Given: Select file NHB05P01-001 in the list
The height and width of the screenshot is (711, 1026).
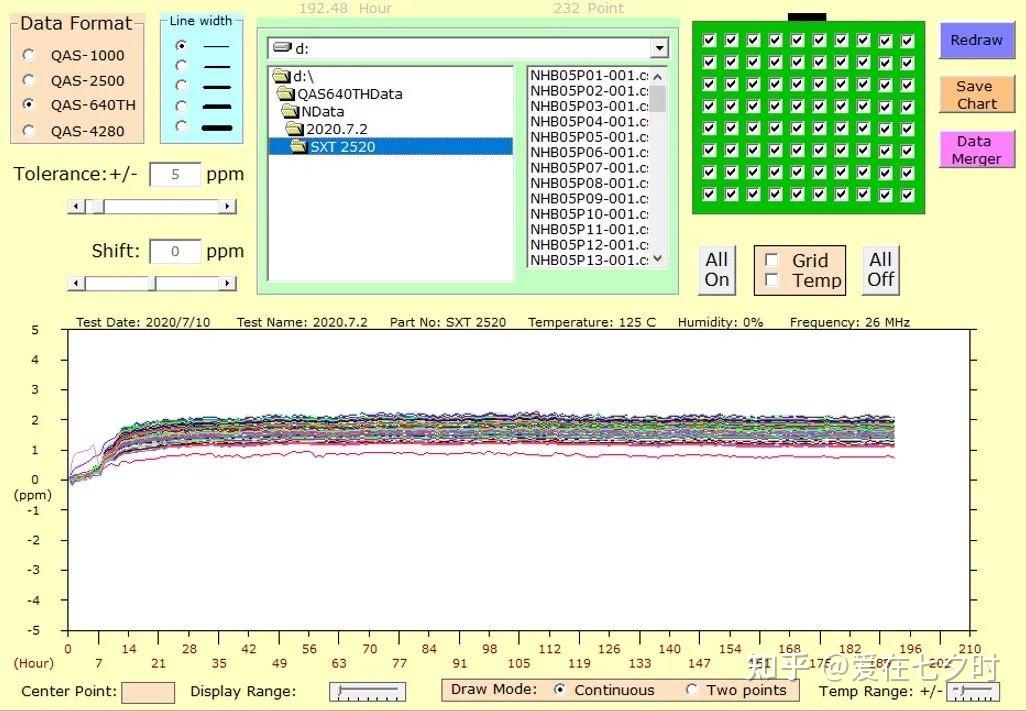Looking at the screenshot, I should coord(589,75).
